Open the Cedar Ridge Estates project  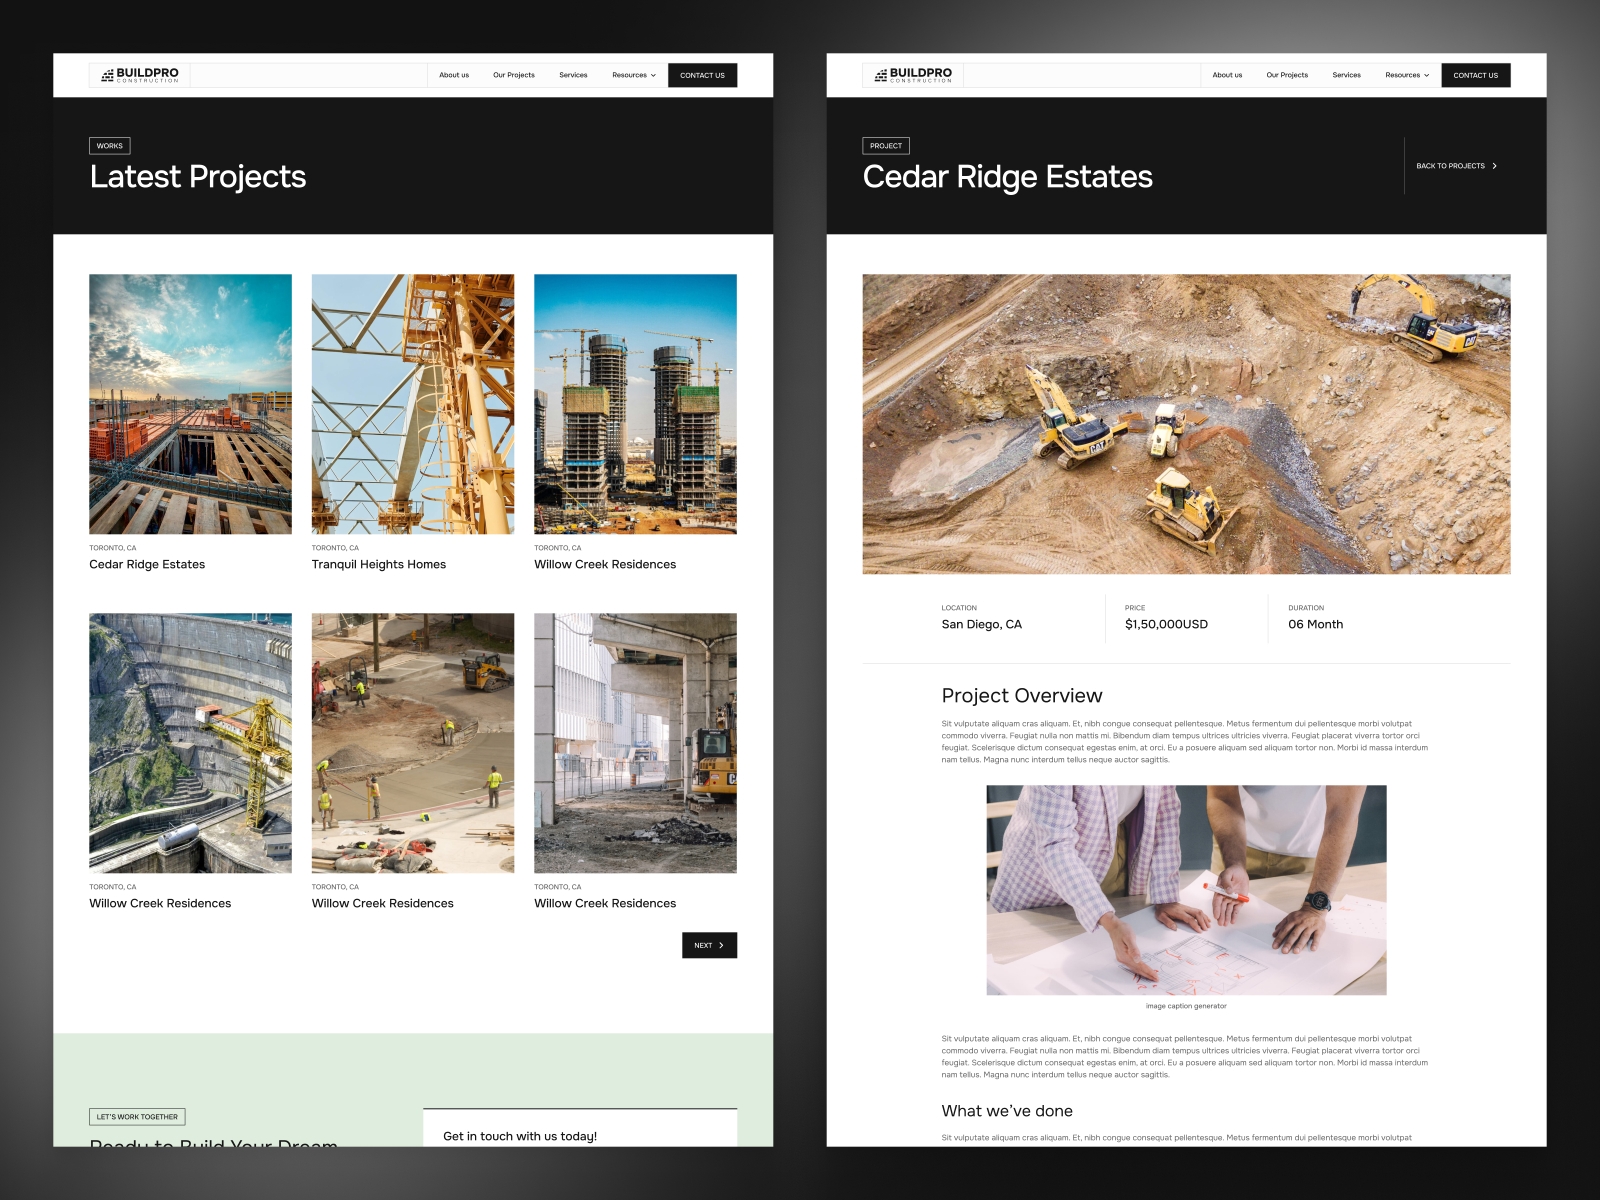147,563
